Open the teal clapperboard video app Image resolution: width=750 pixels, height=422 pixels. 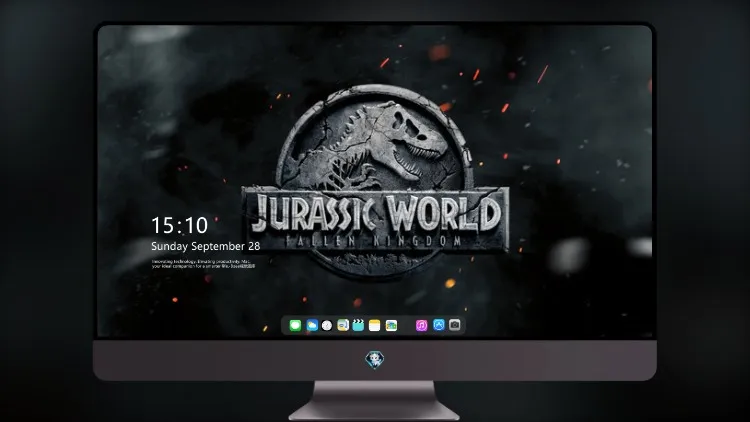point(358,325)
